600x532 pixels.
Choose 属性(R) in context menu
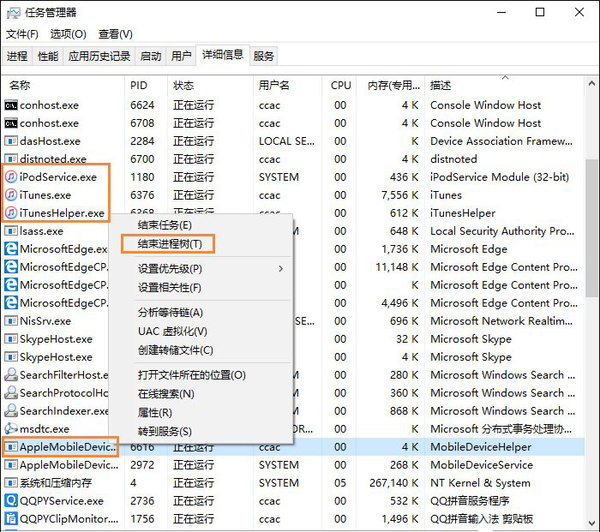coord(155,412)
